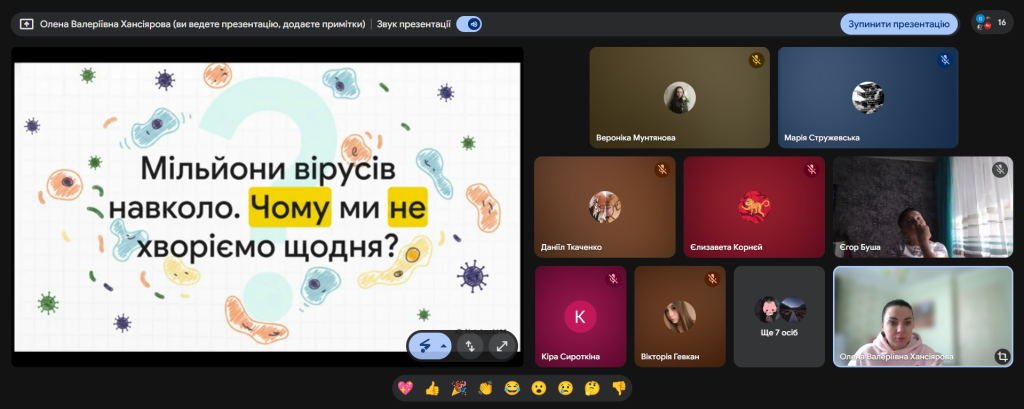The height and width of the screenshot is (409, 1024).
Task: Click the crop icon on self-view tile
Action: click(x=1001, y=355)
